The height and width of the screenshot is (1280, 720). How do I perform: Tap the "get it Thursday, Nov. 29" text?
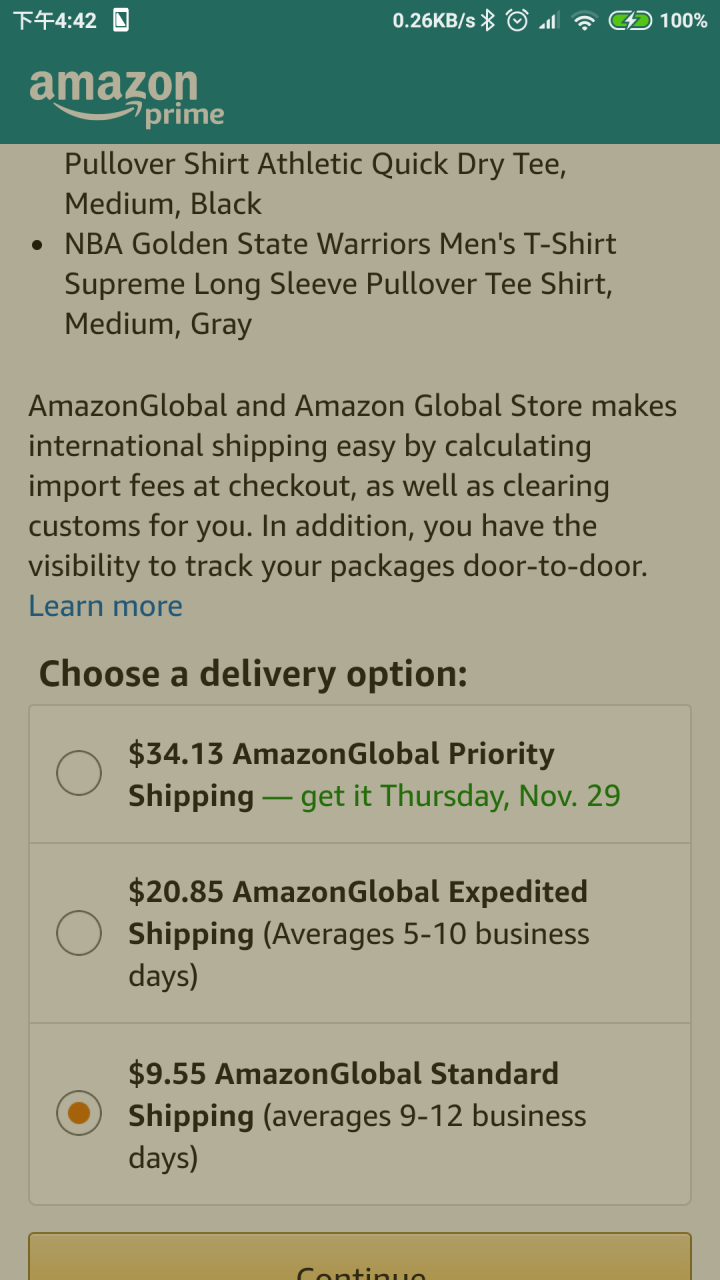pyautogui.click(x=461, y=796)
